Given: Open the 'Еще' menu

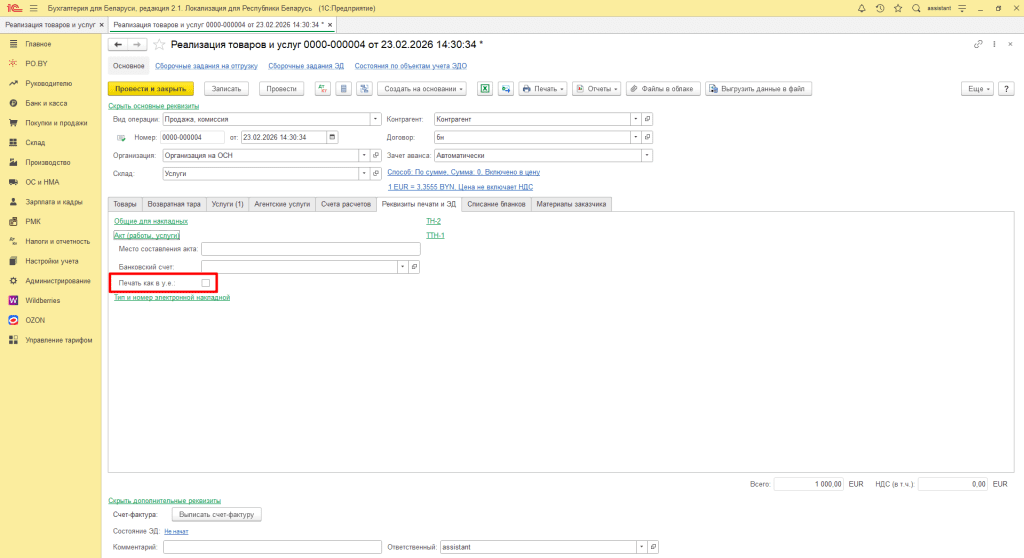Looking at the screenshot, I should coord(976,89).
